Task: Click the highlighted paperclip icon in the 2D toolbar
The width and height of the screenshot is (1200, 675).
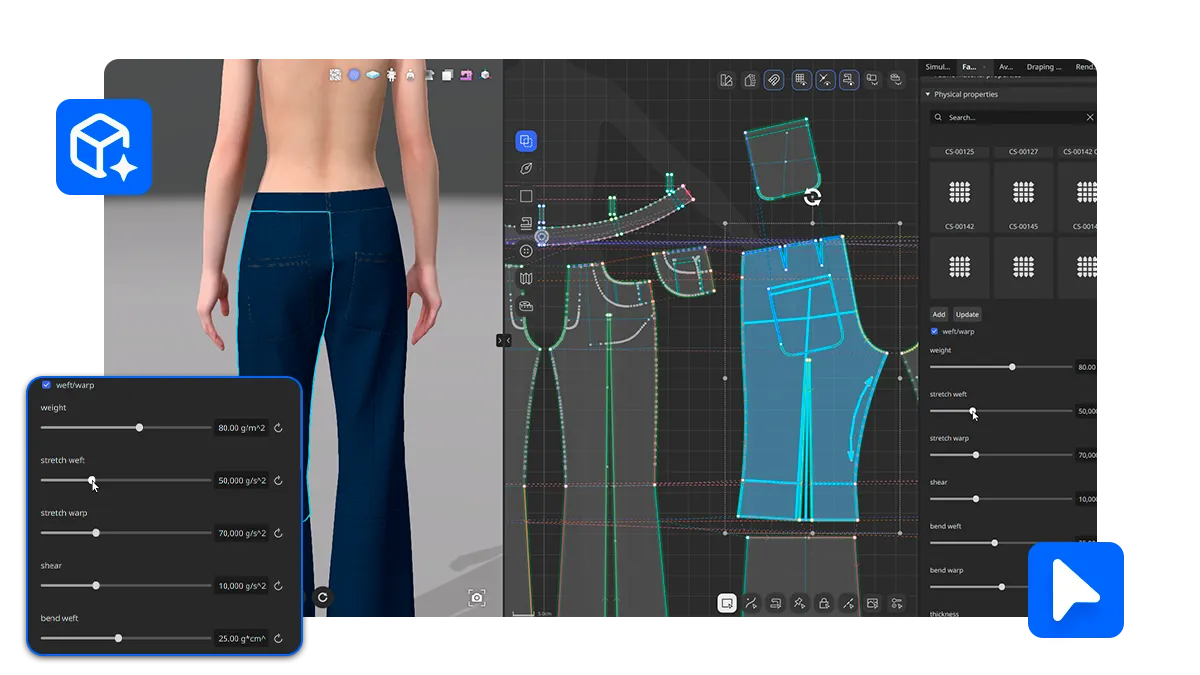Action: pos(774,80)
